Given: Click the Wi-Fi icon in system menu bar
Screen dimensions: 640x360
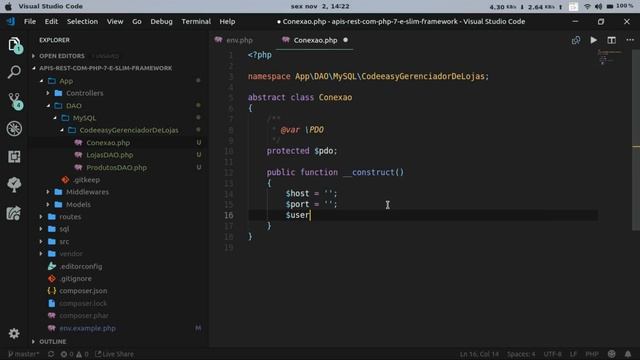Looking at the screenshot, I should click(x=587, y=7).
